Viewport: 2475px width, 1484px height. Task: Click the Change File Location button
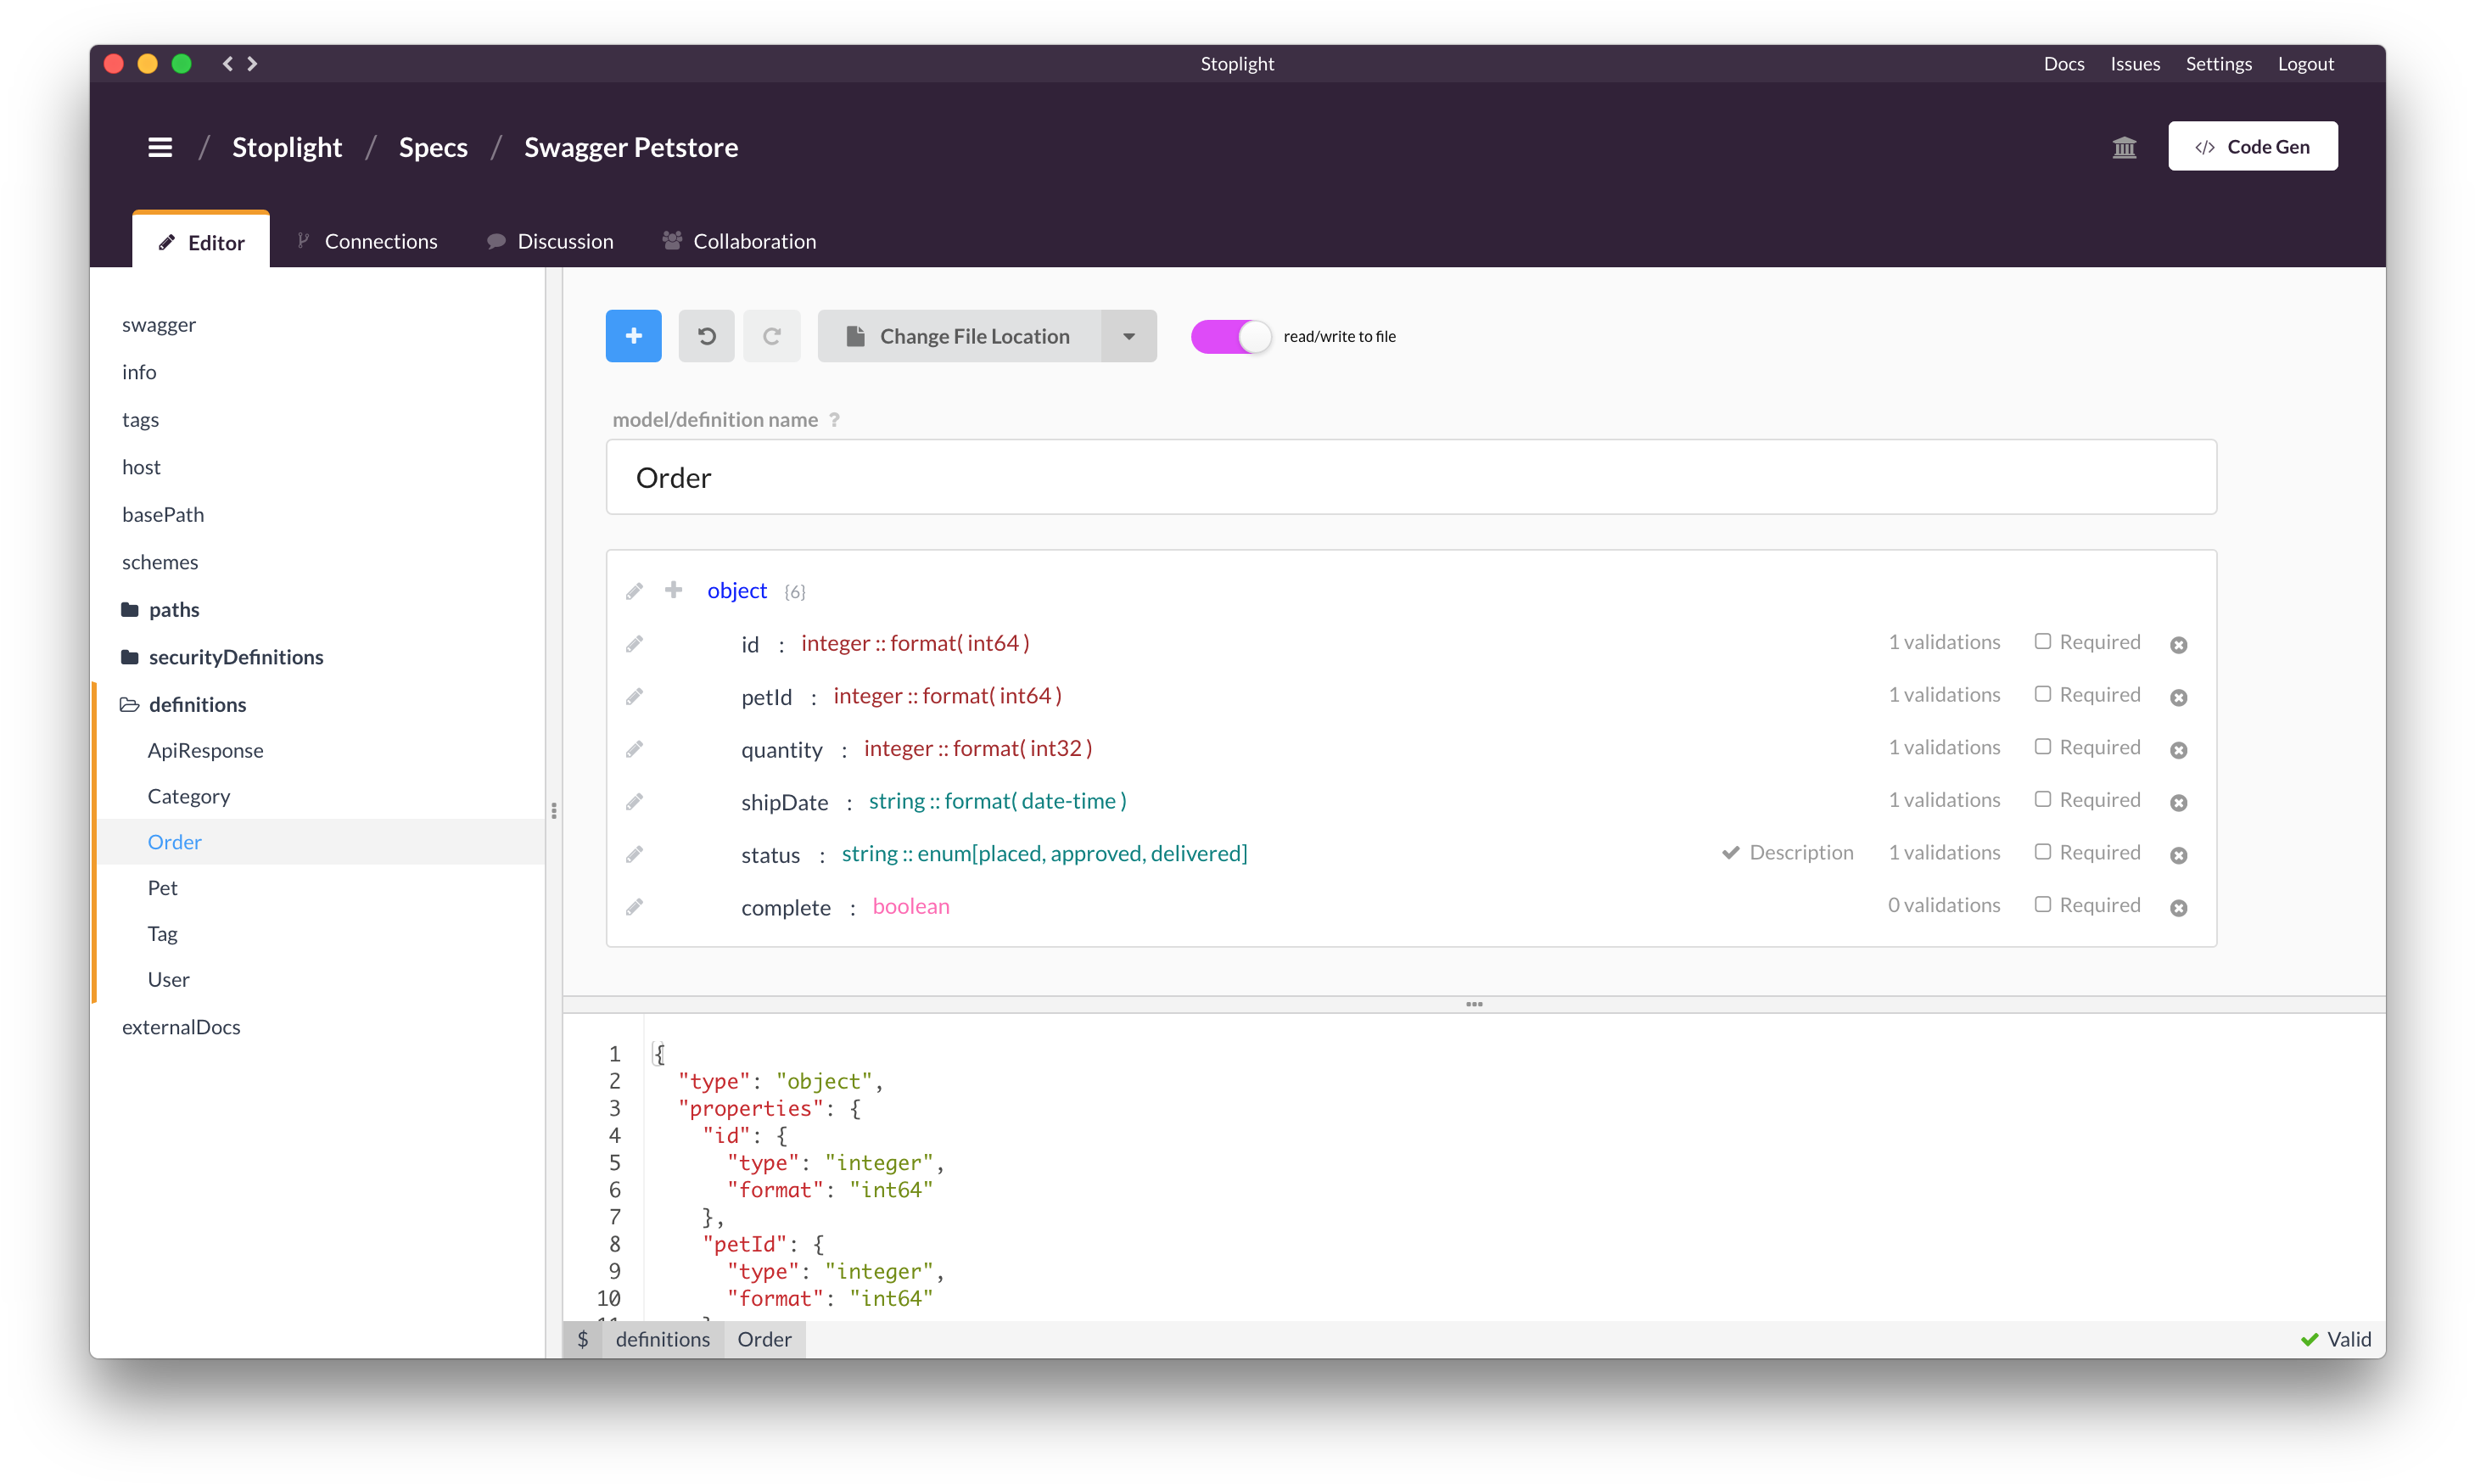click(x=959, y=336)
